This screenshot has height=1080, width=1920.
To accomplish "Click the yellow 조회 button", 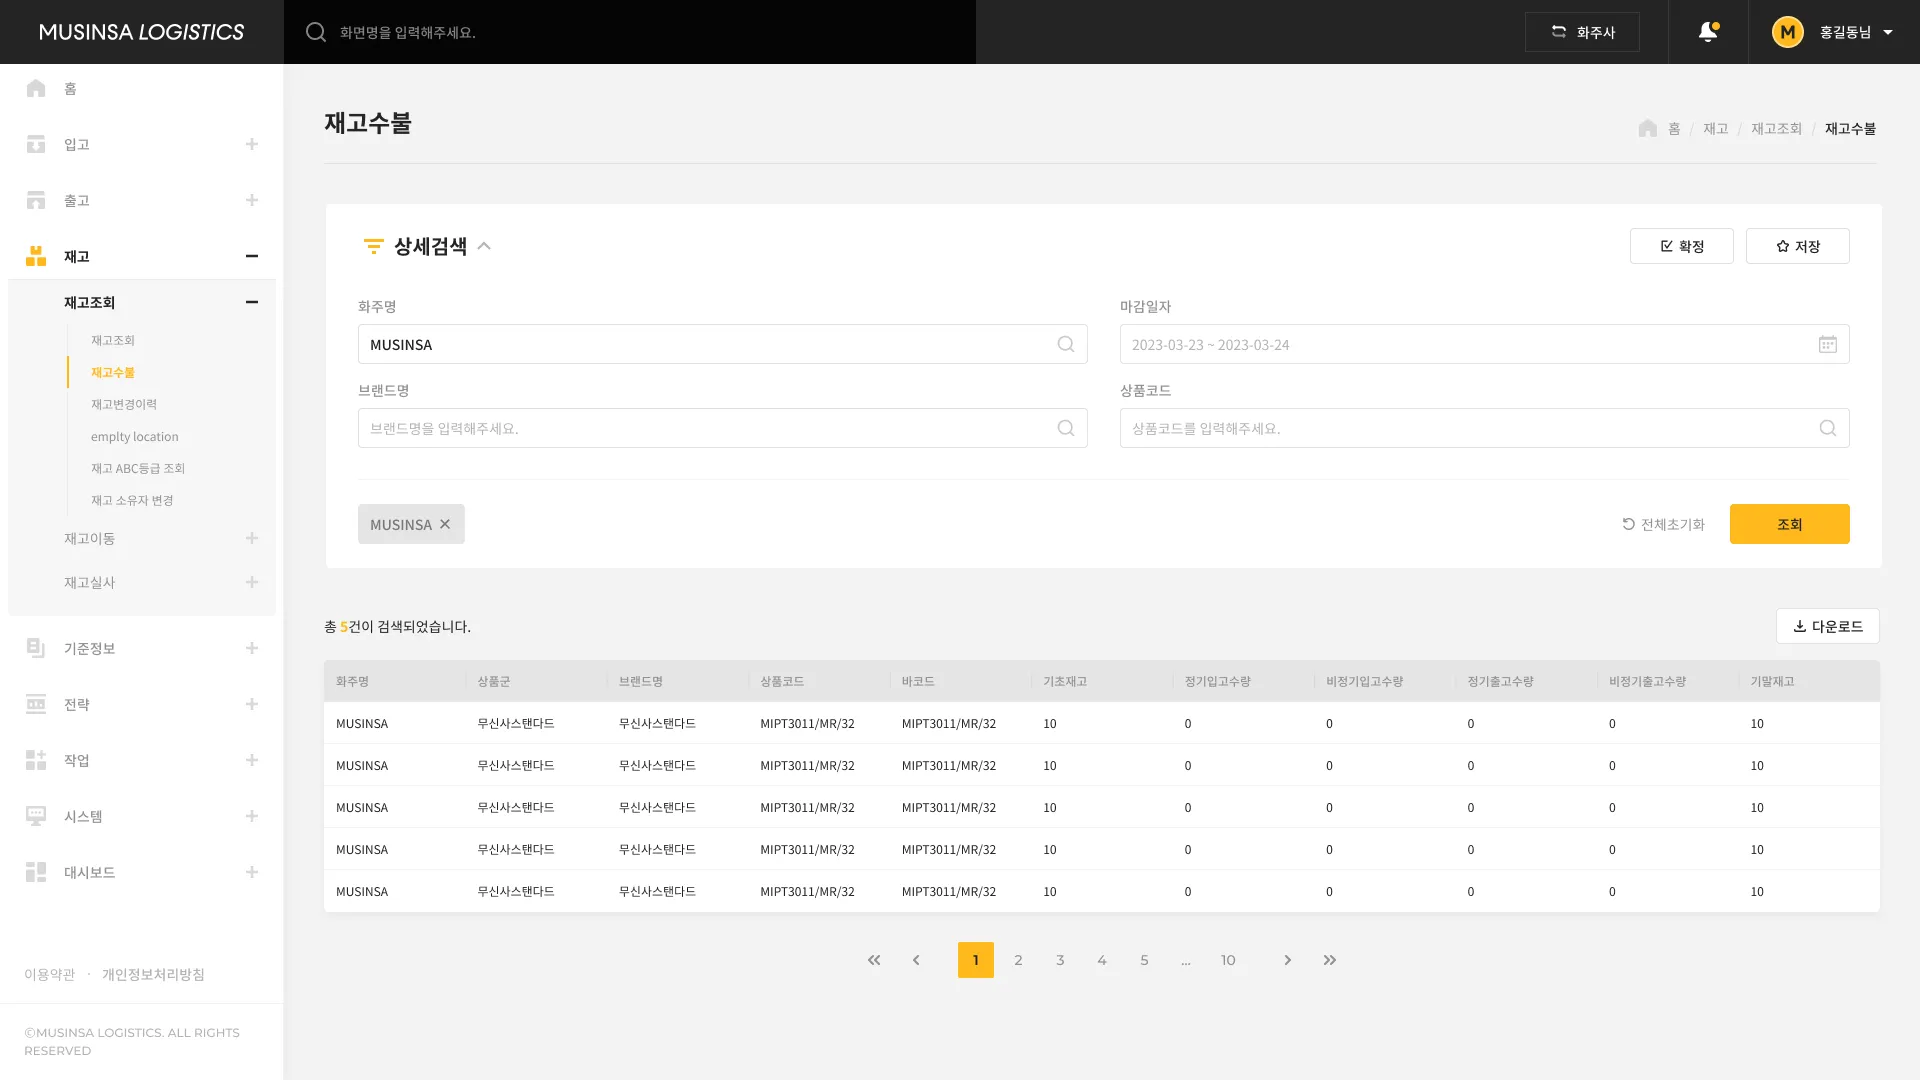I will pyautogui.click(x=1789, y=524).
